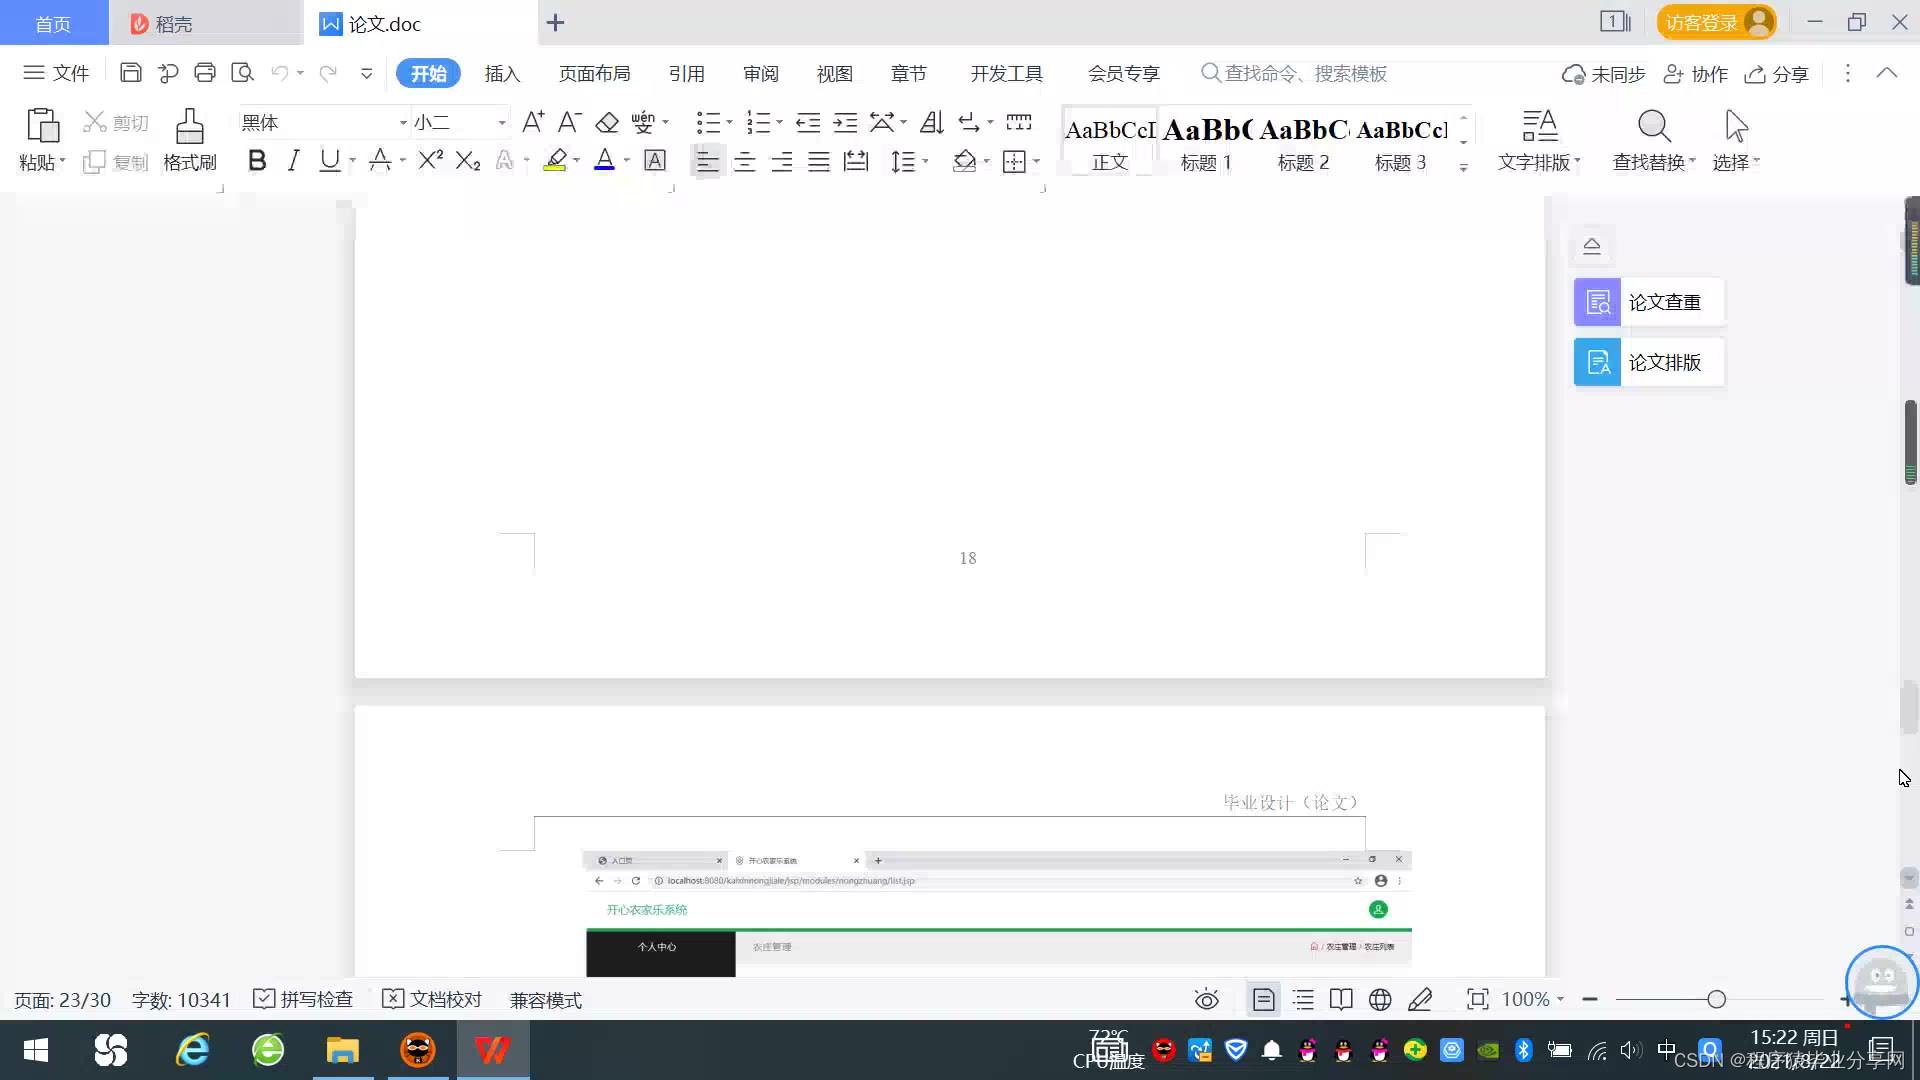The height and width of the screenshot is (1080, 1920).
Task: Click the superscript icon
Action: 430,161
